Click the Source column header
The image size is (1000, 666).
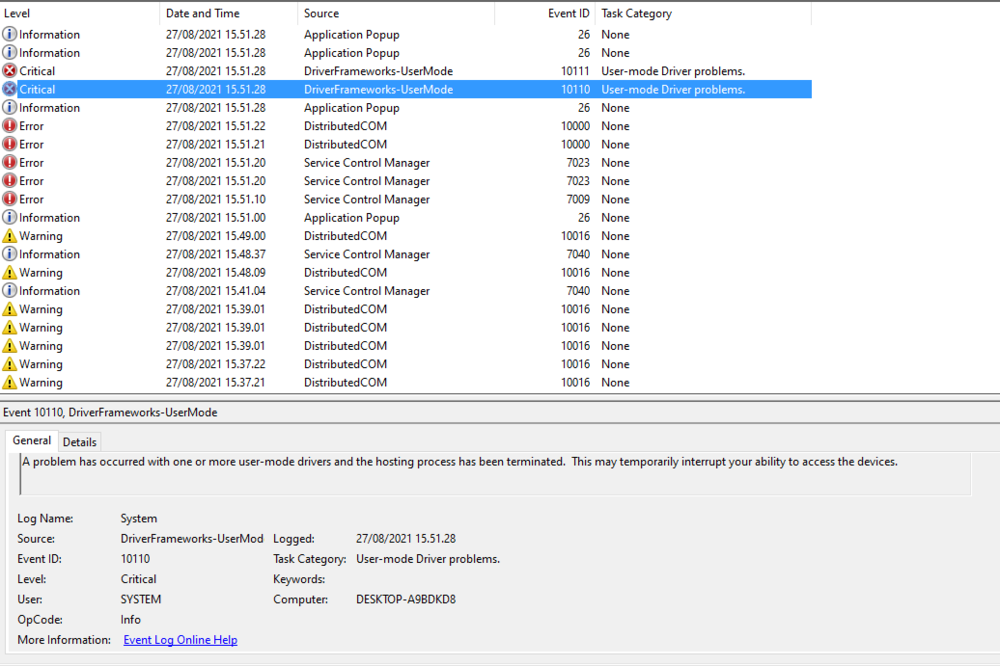click(395, 14)
